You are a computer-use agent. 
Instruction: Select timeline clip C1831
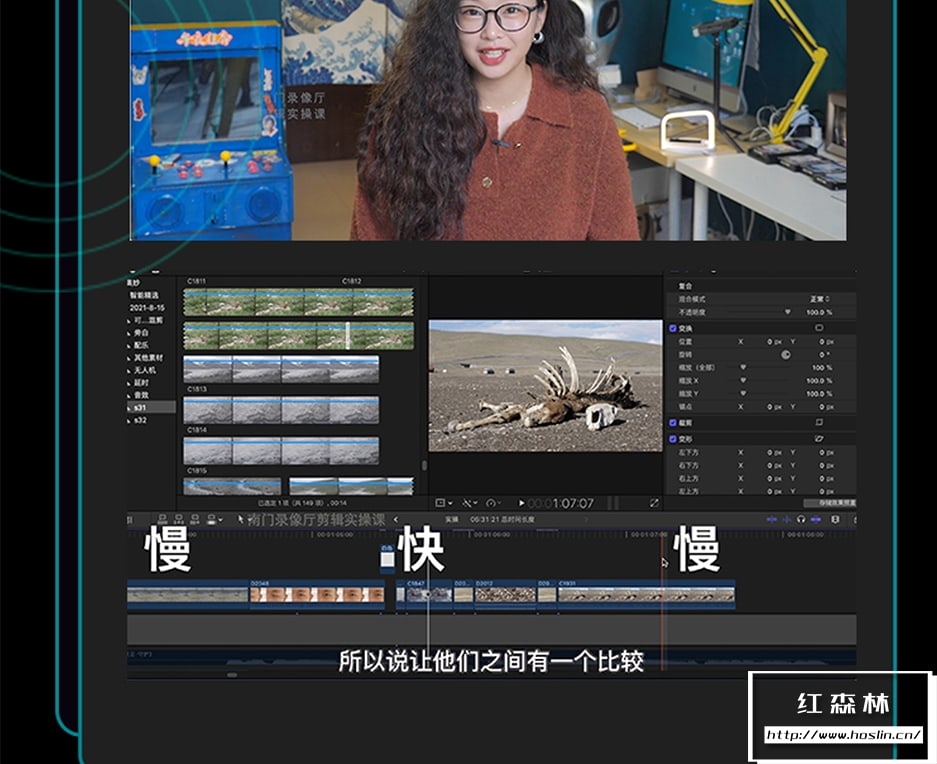point(646,593)
